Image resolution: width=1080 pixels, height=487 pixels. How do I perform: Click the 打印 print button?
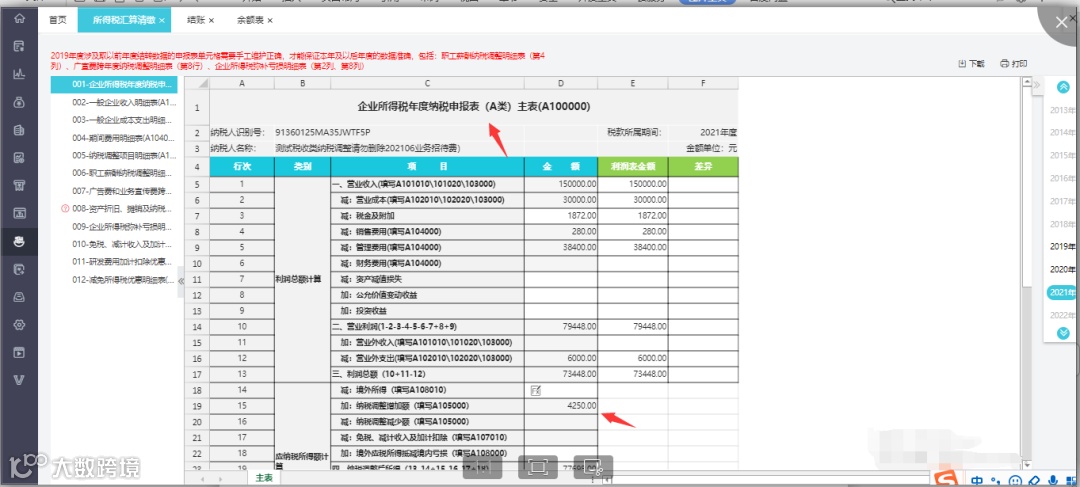[x=1014, y=63]
